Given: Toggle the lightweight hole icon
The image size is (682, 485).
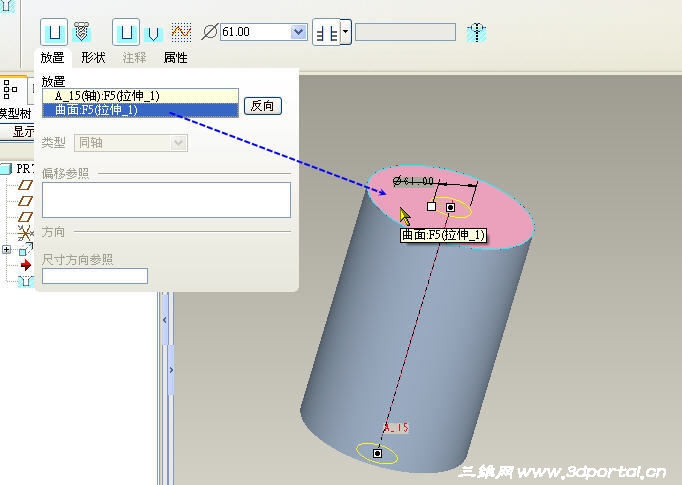Looking at the screenshot, I should coord(477,33).
